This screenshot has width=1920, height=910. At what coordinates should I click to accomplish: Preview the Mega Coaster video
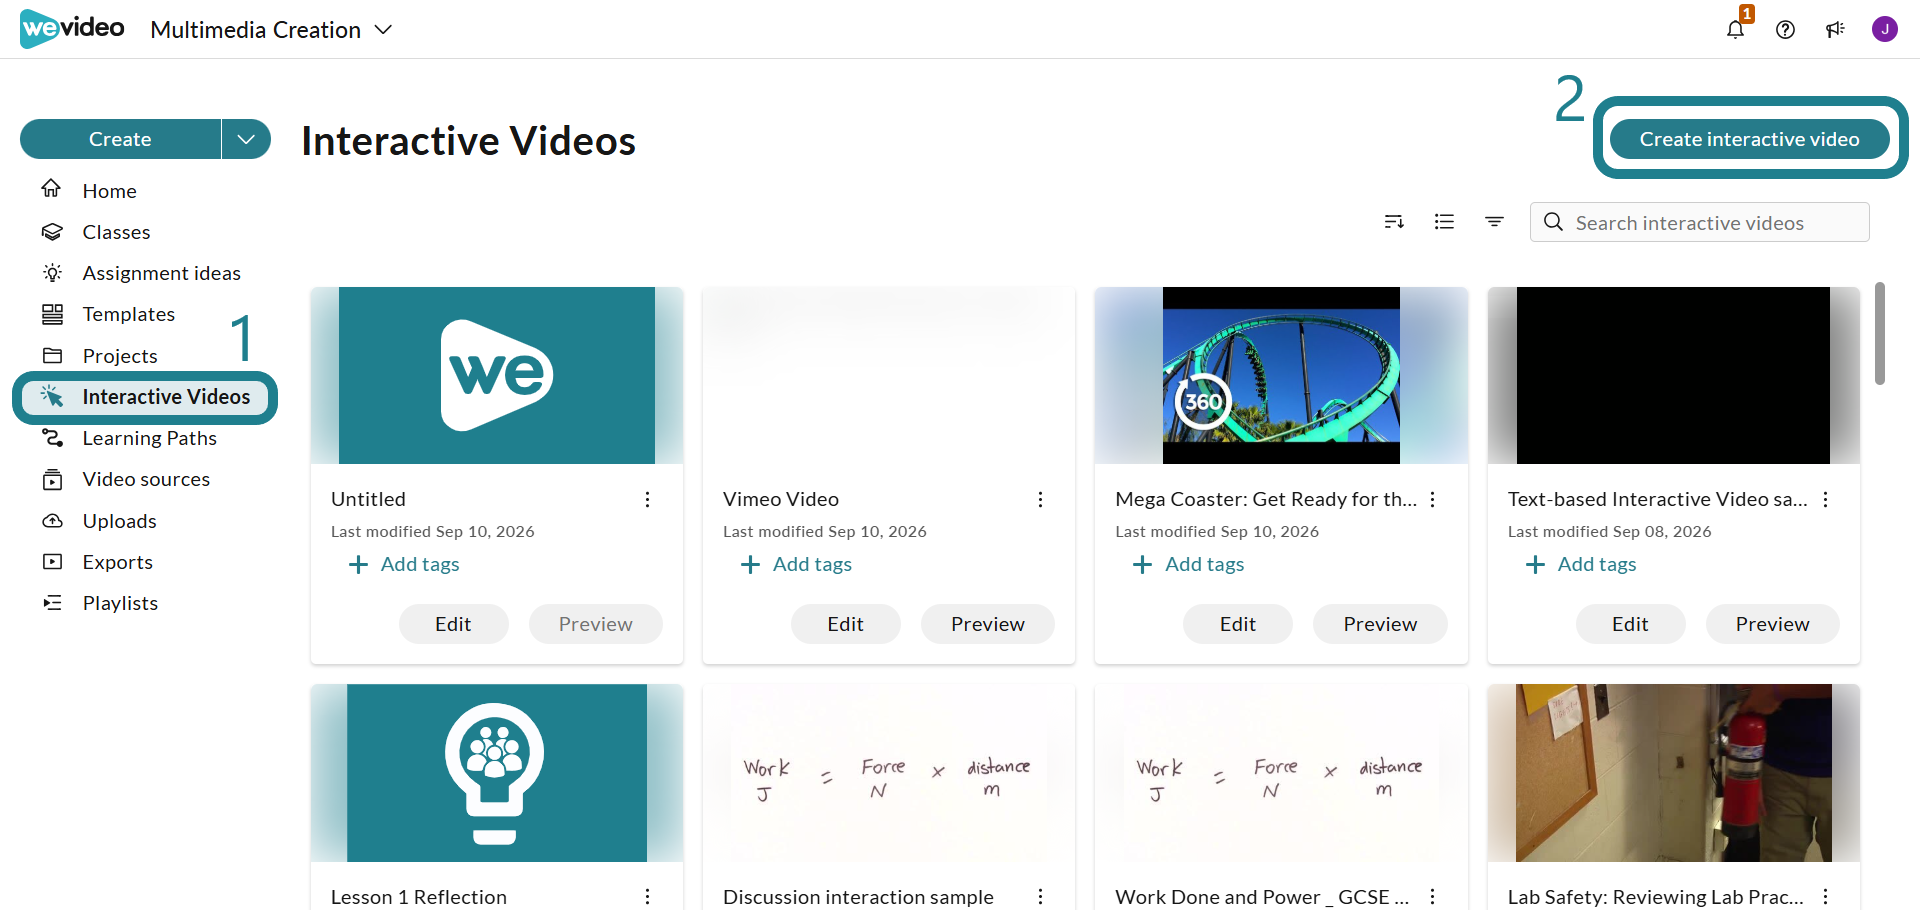(x=1380, y=624)
